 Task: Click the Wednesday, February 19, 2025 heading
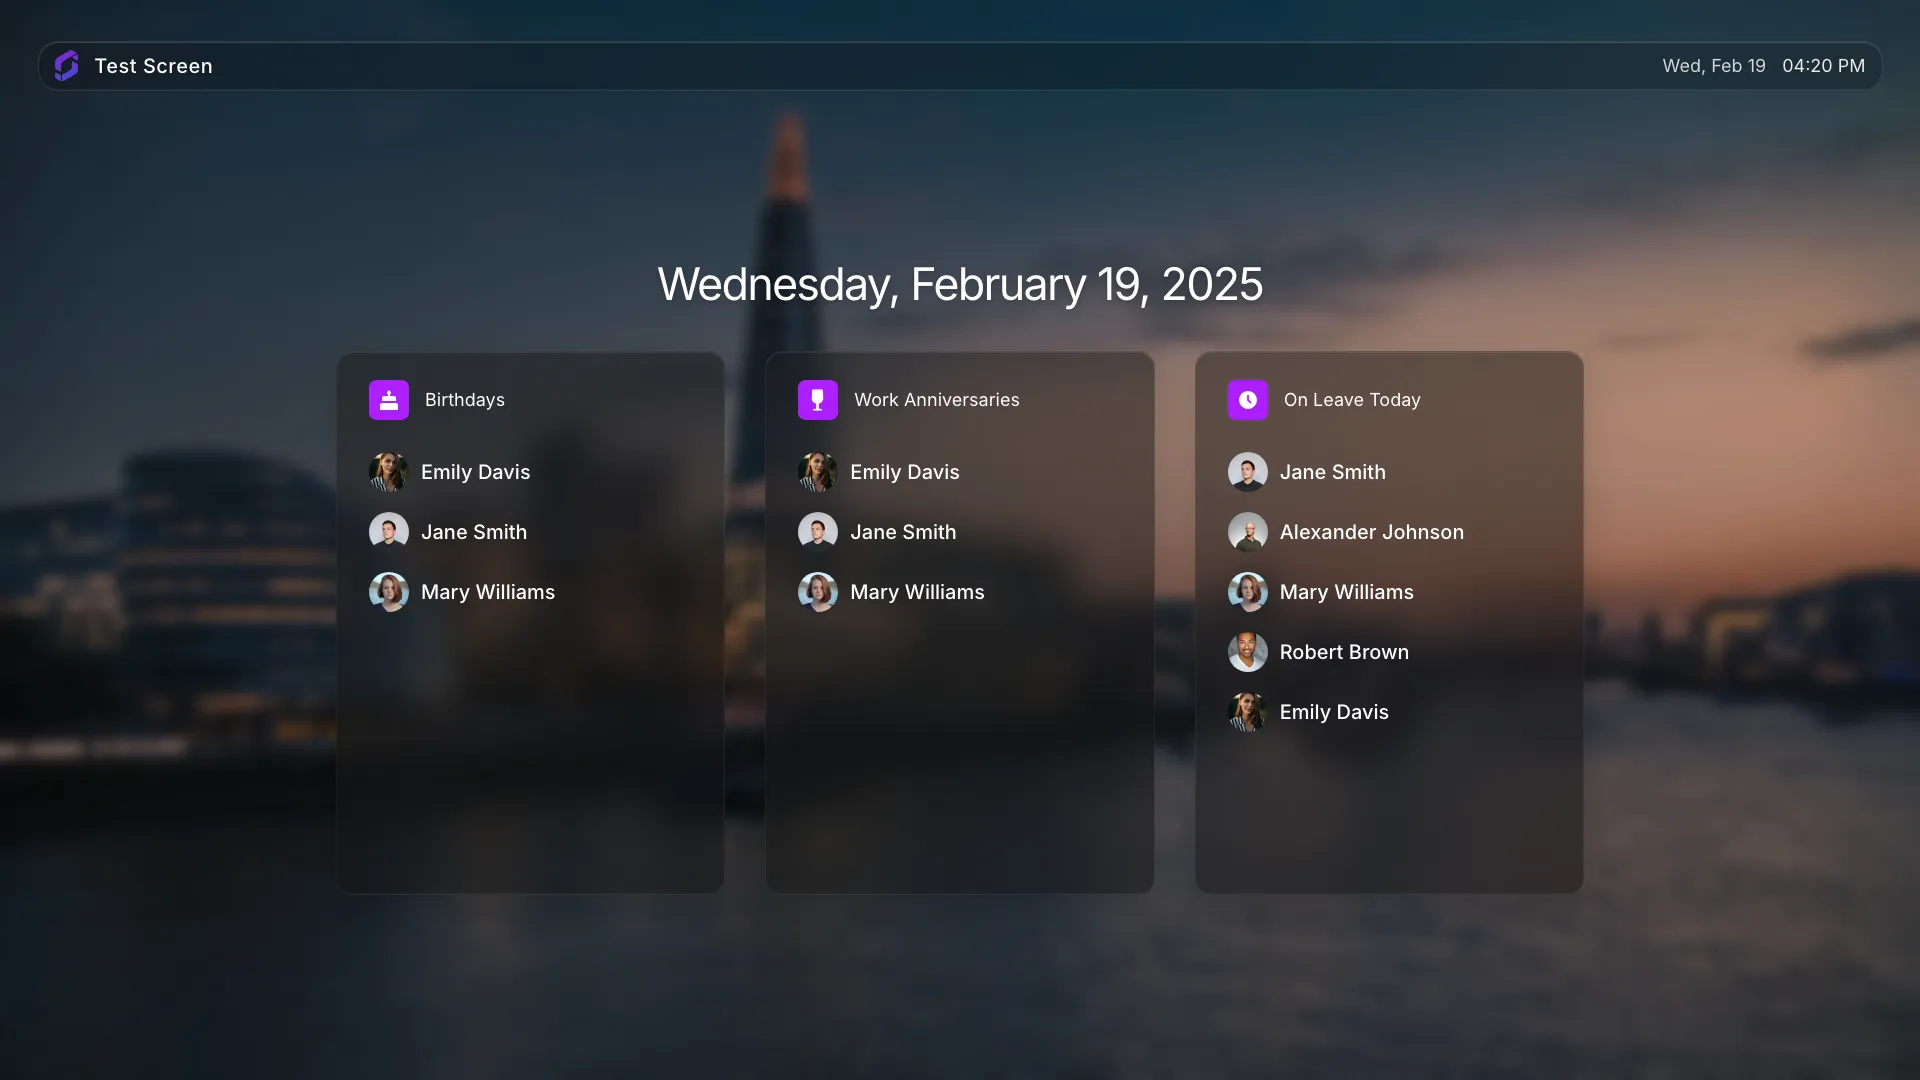coord(960,285)
